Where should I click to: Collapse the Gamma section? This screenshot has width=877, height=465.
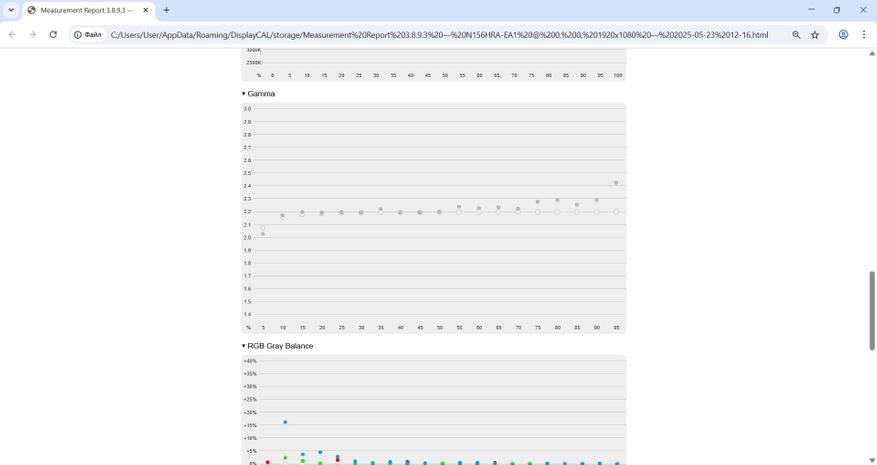click(258, 93)
